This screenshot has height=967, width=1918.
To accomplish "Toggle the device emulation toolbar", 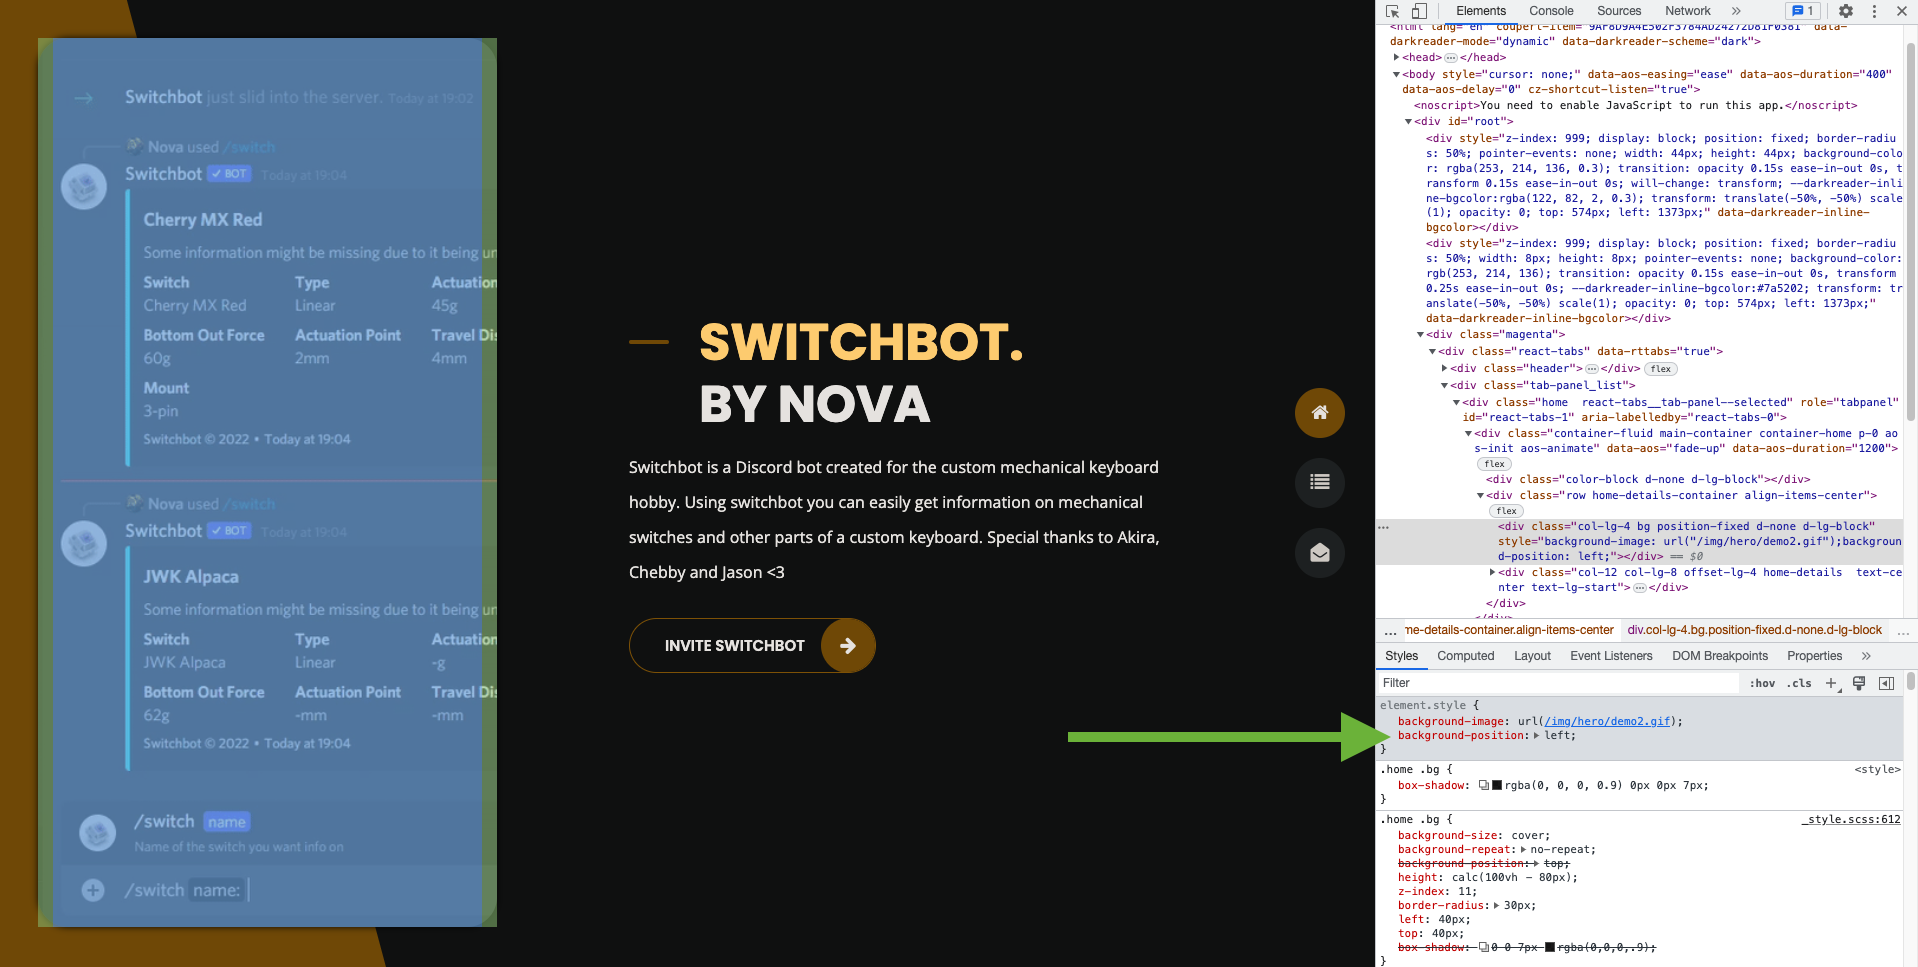I will pos(1418,11).
